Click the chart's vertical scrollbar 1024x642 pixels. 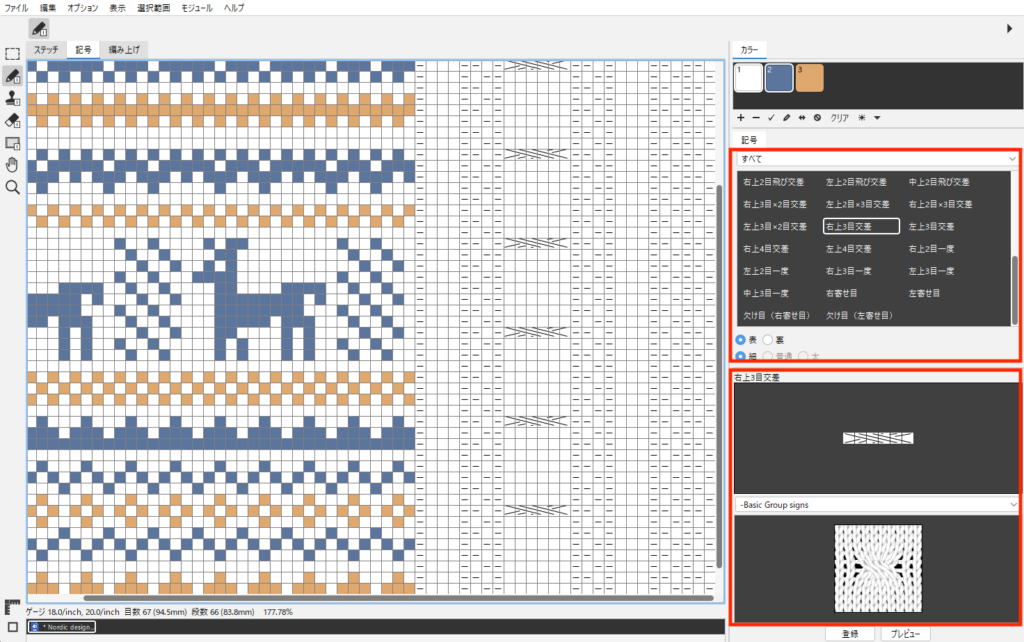[720, 376]
